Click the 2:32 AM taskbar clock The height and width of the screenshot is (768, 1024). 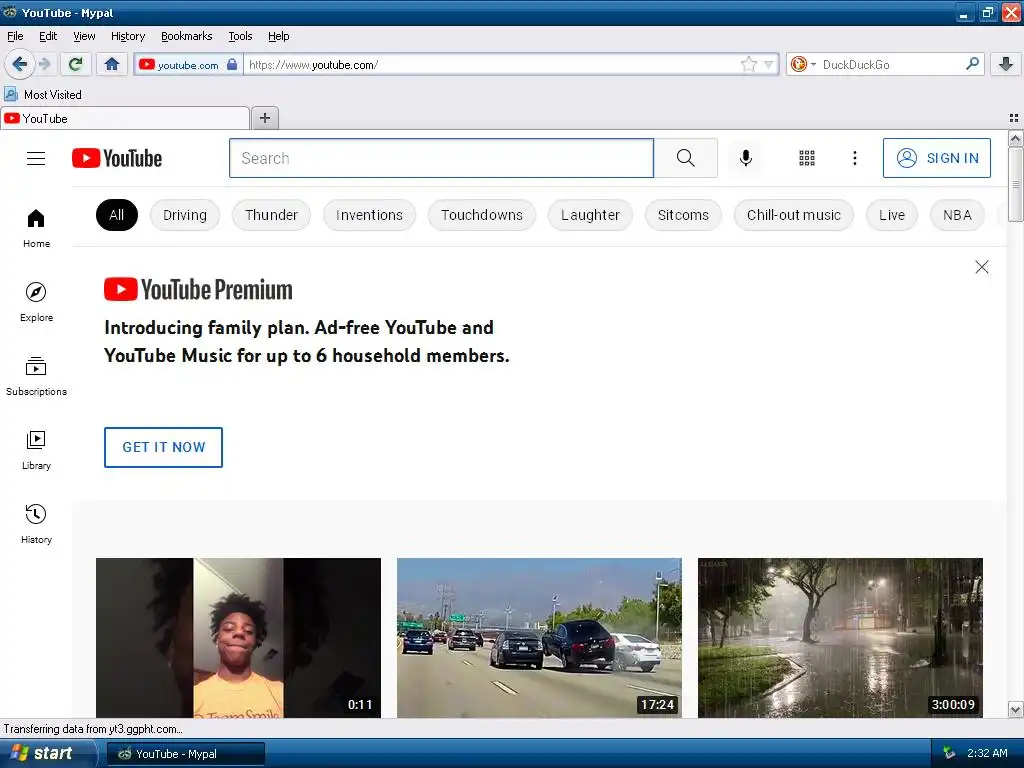pos(987,754)
